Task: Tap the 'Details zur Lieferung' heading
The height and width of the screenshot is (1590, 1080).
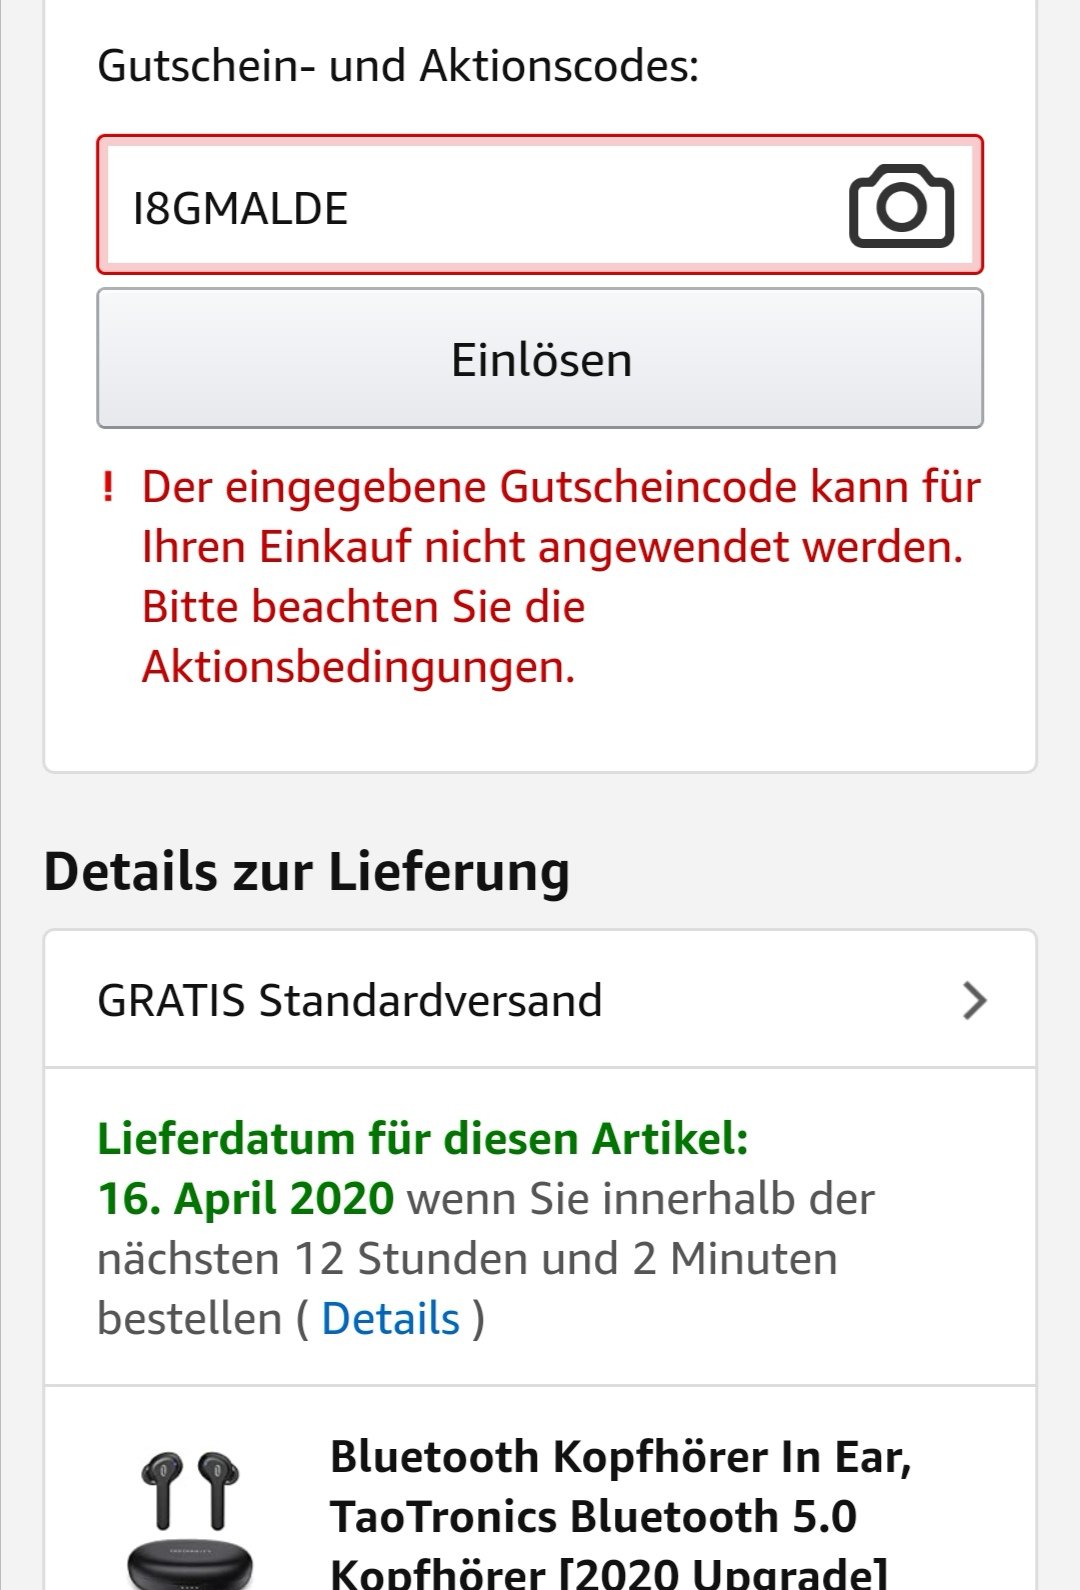Action: (x=307, y=871)
